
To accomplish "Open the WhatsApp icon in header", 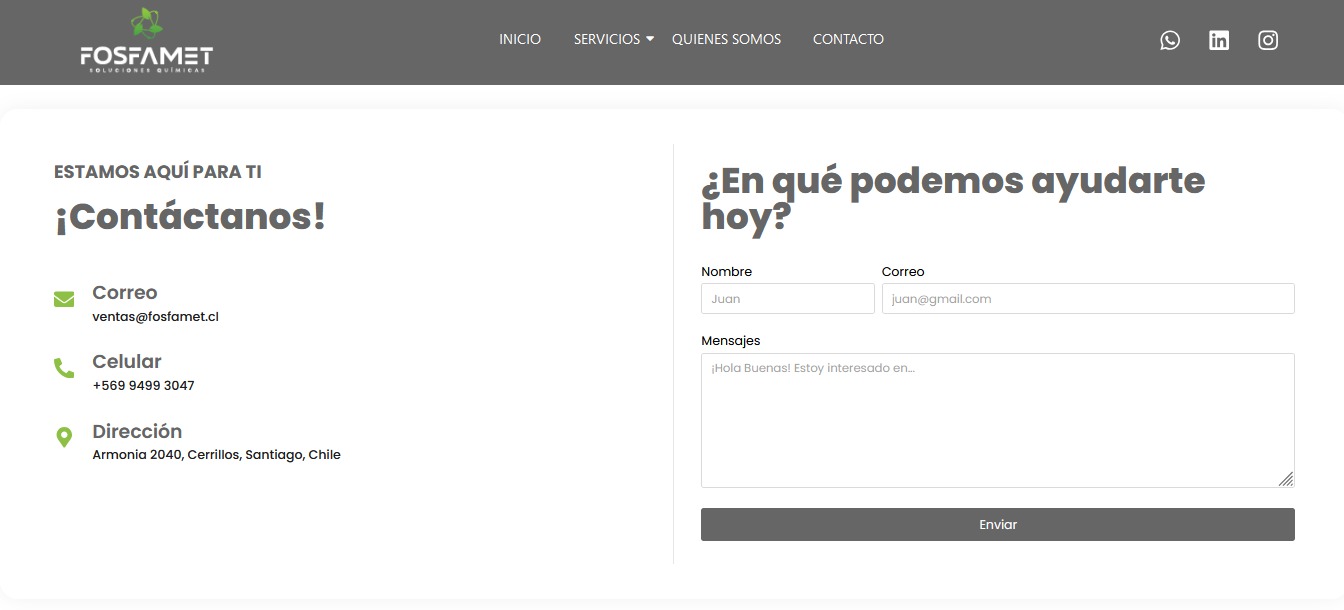I will (x=1170, y=40).
